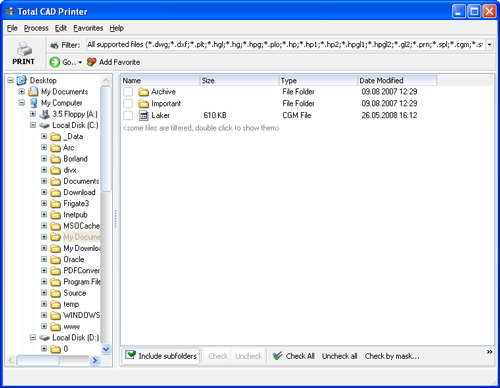Click the Archive folder icon in file list
The width and height of the screenshot is (500, 388).
(143, 92)
